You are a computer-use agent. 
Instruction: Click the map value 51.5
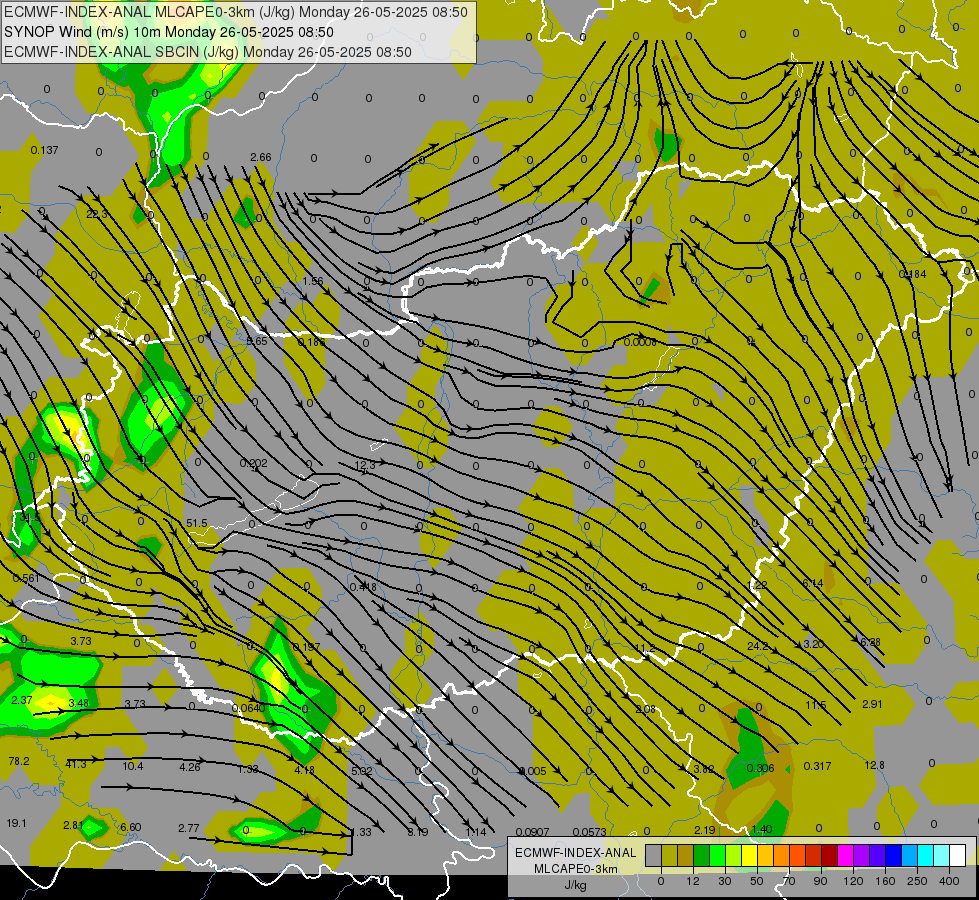[197, 523]
